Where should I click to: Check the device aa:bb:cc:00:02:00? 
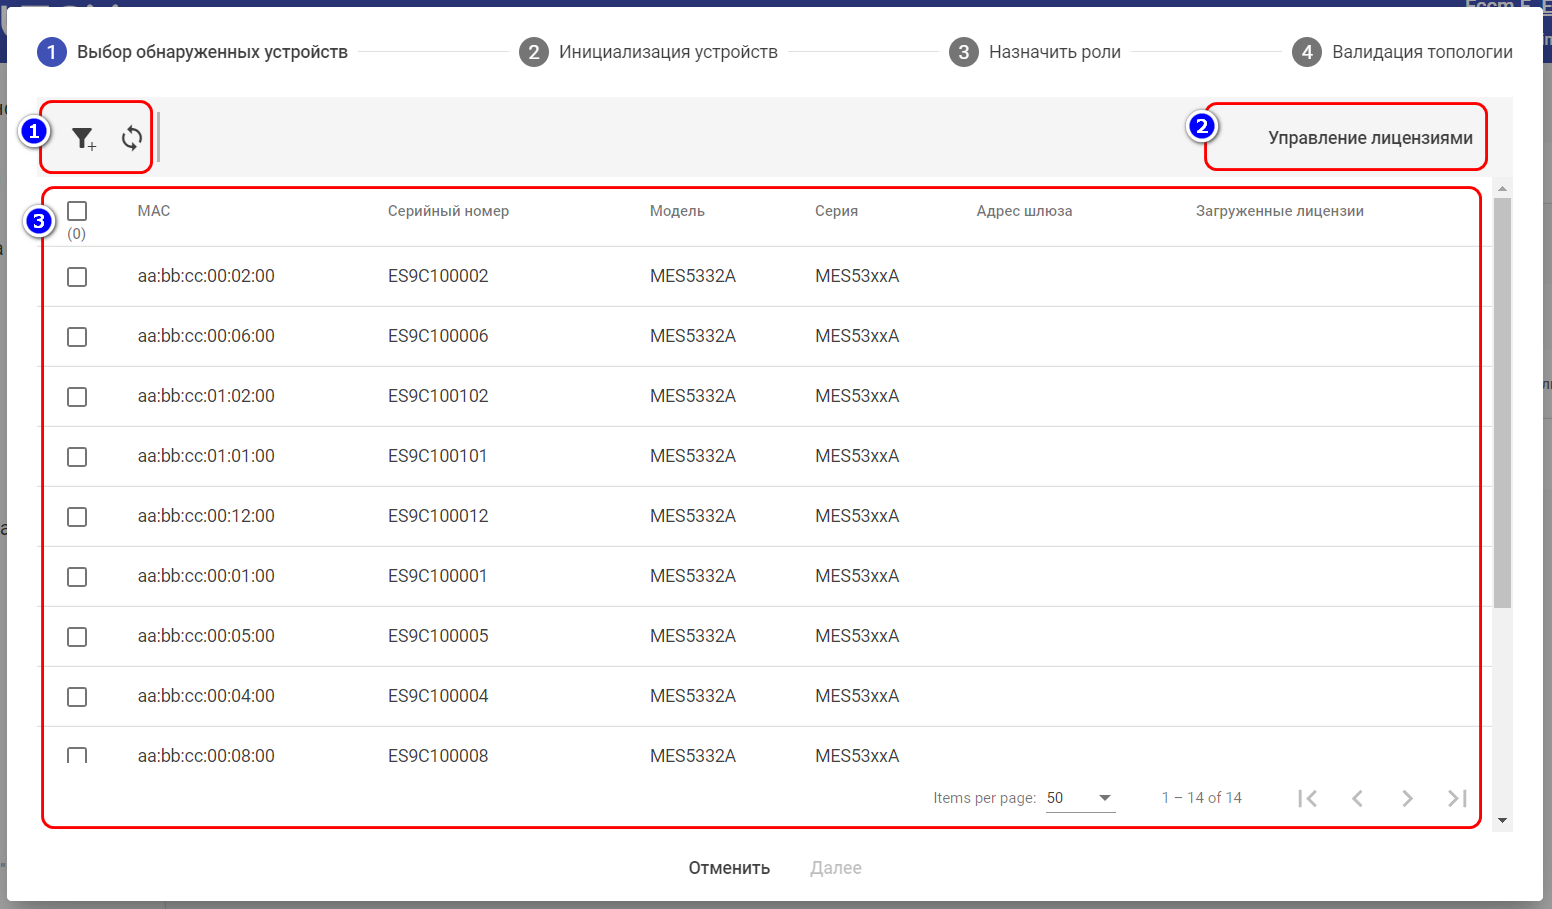[77, 277]
